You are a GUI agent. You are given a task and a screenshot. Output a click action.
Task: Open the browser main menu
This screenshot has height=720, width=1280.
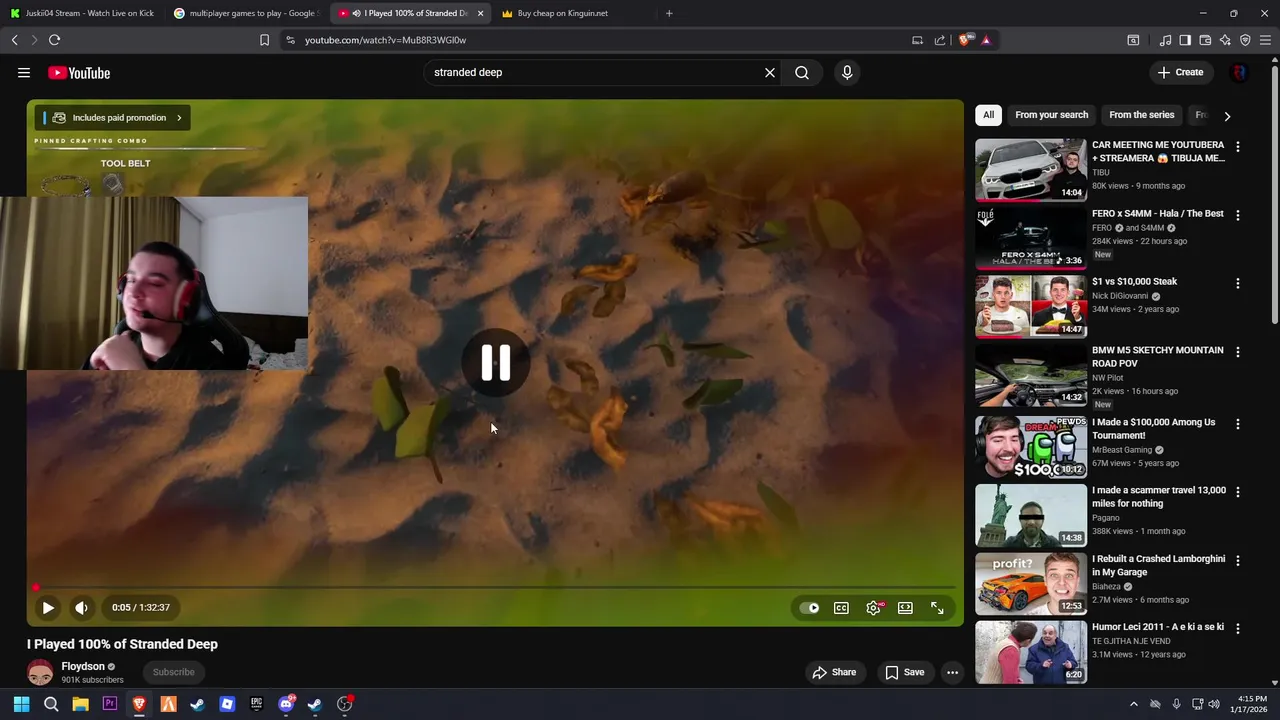coord(1266,40)
